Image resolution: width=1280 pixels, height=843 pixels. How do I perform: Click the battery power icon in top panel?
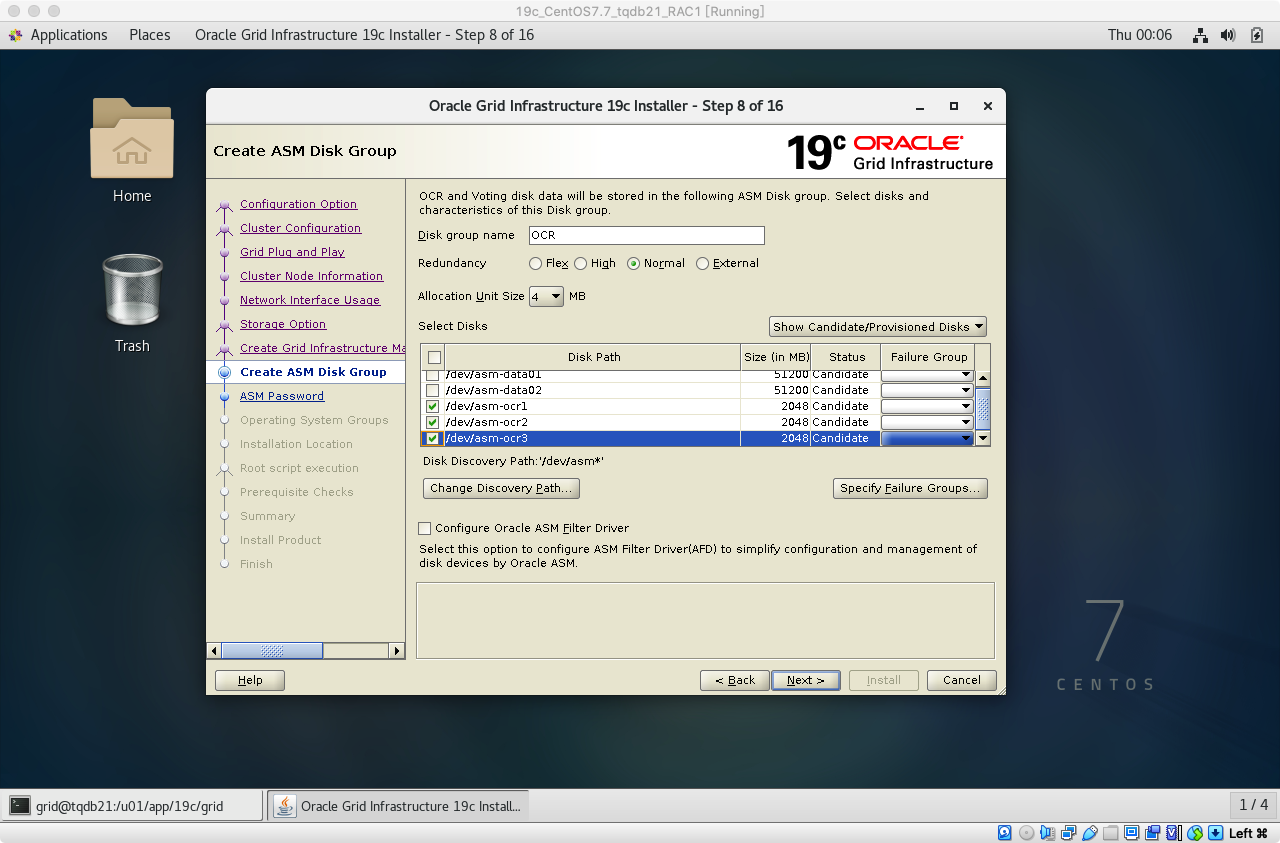pyautogui.click(x=1257, y=35)
